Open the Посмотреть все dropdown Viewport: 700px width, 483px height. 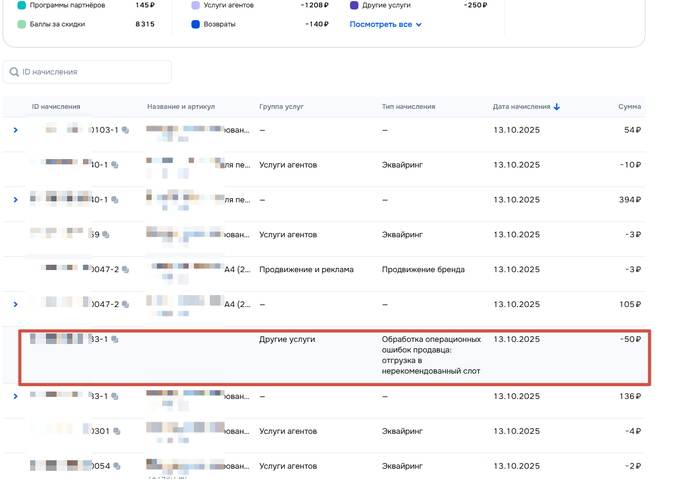click(x=386, y=24)
